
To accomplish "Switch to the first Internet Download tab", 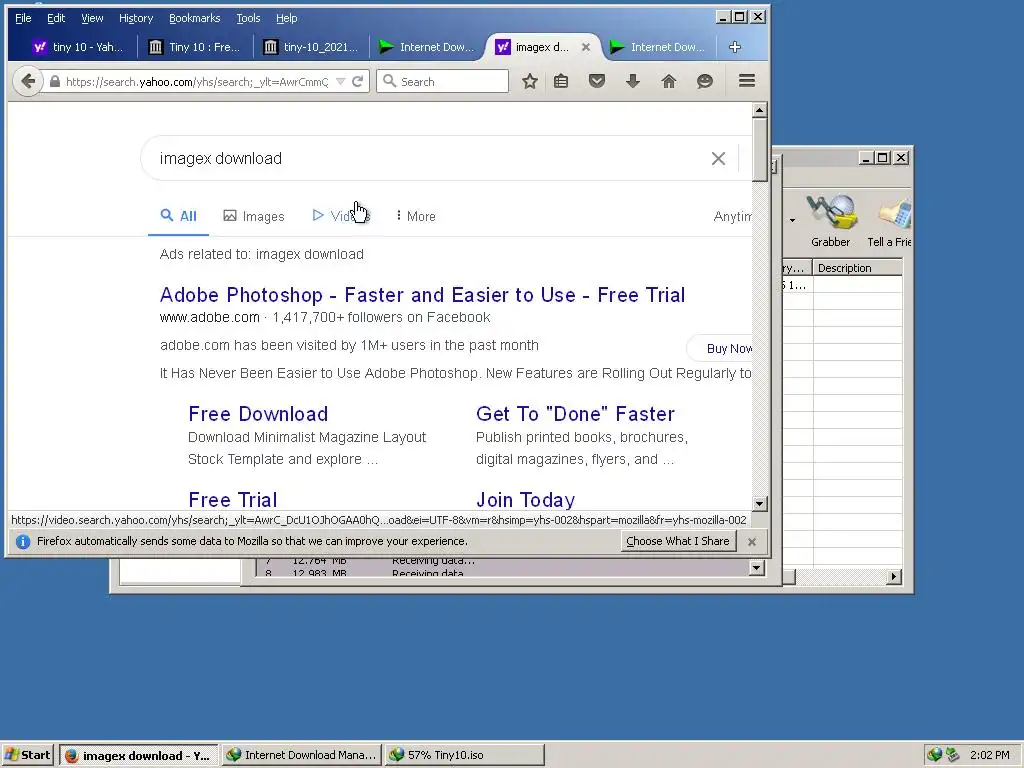I will click(426, 47).
